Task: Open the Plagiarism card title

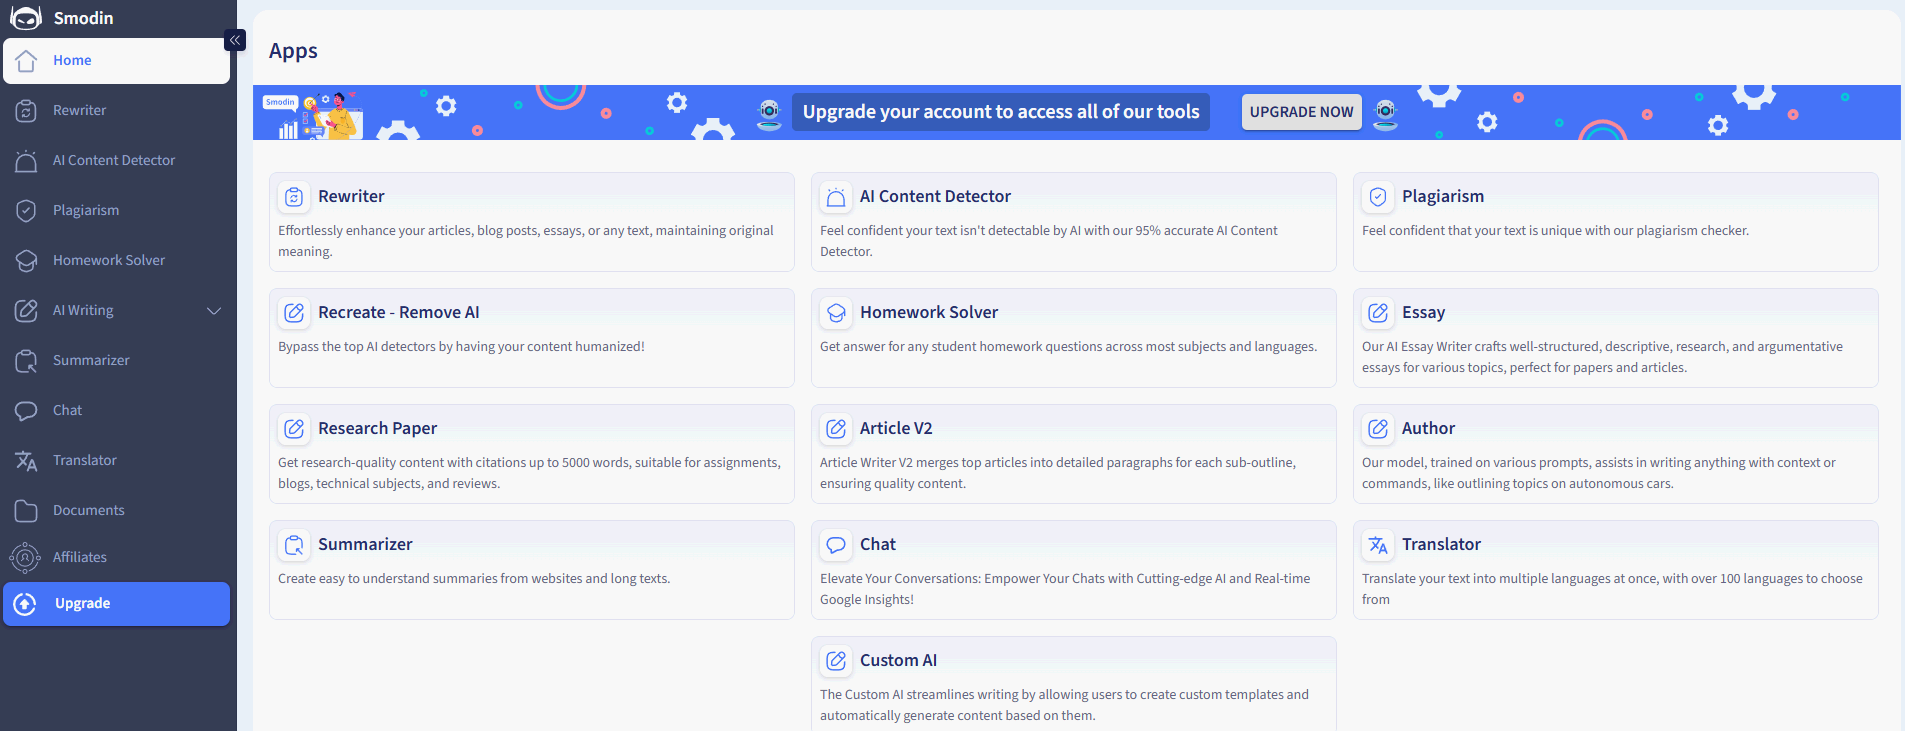Action: 1443,197
